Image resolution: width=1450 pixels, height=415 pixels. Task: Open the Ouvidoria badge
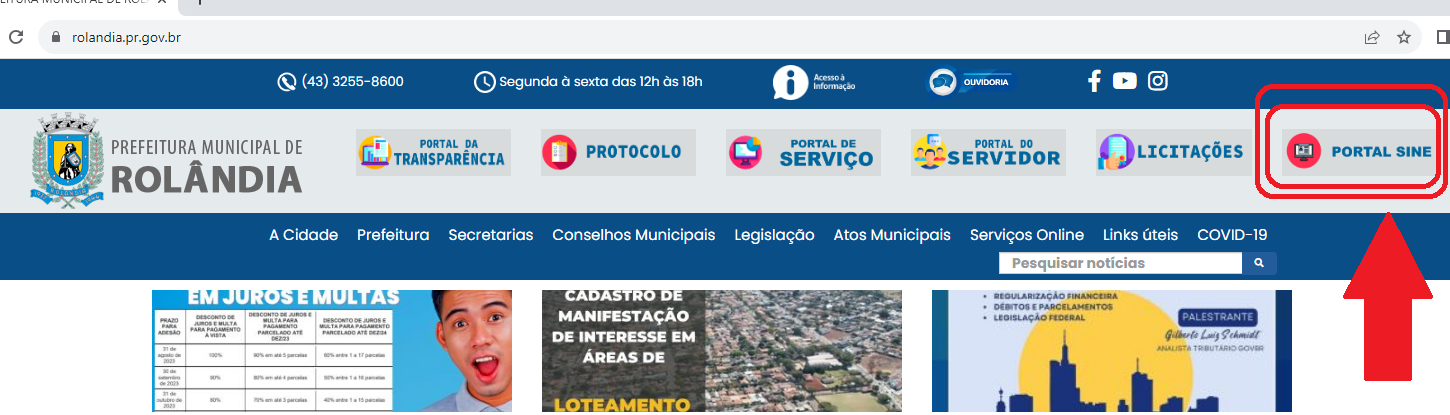[x=971, y=81]
